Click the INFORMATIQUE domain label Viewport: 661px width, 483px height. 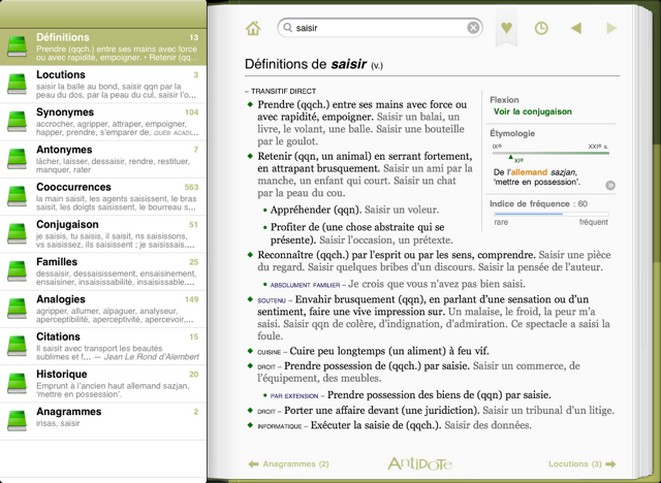(279, 426)
